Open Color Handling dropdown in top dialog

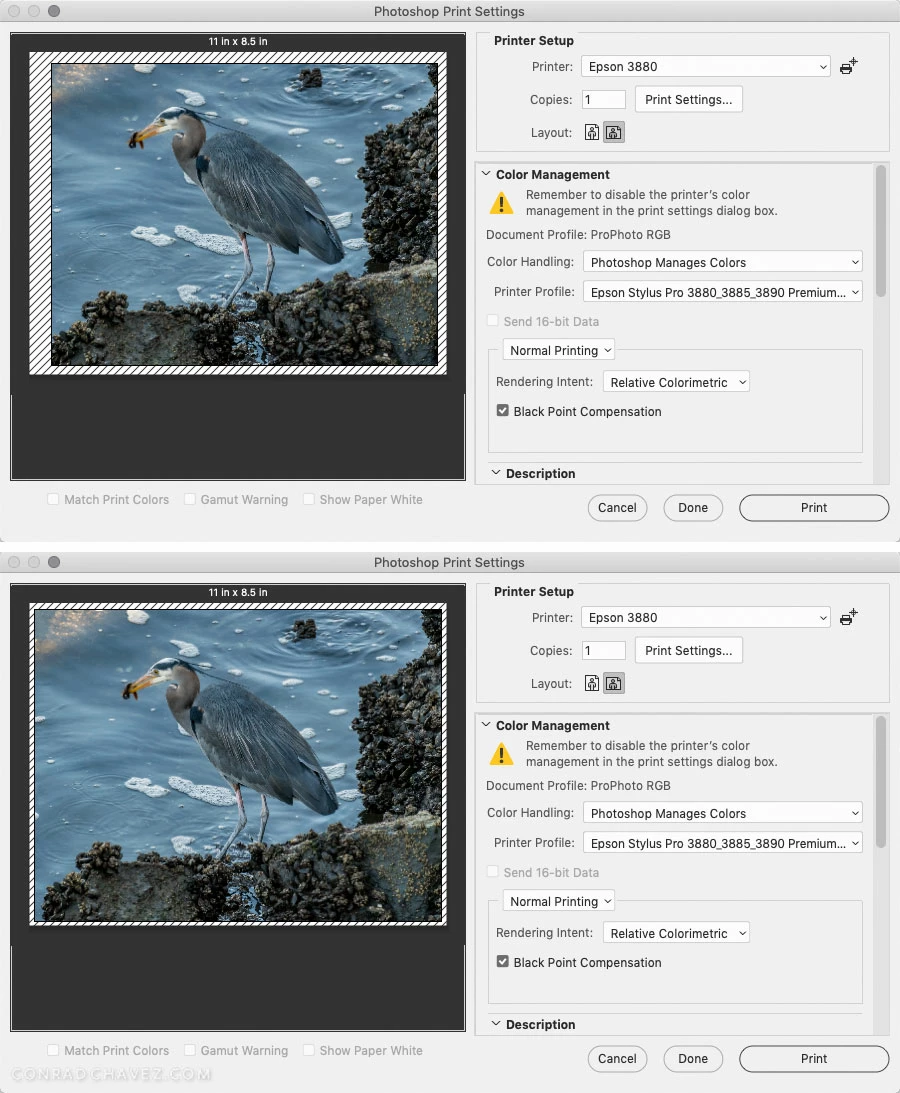[x=723, y=262]
